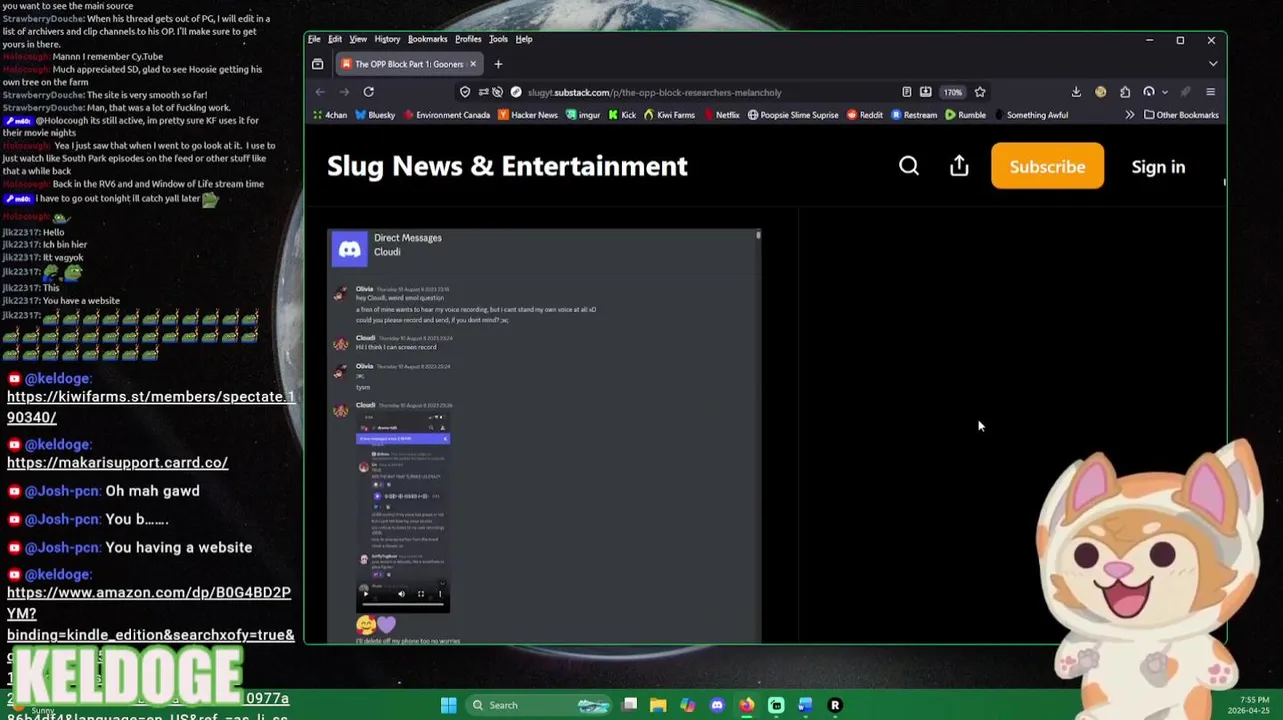Go forward using the browser forward arrow
Viewport: 1283px width, 720px height.
click(344, 92)
